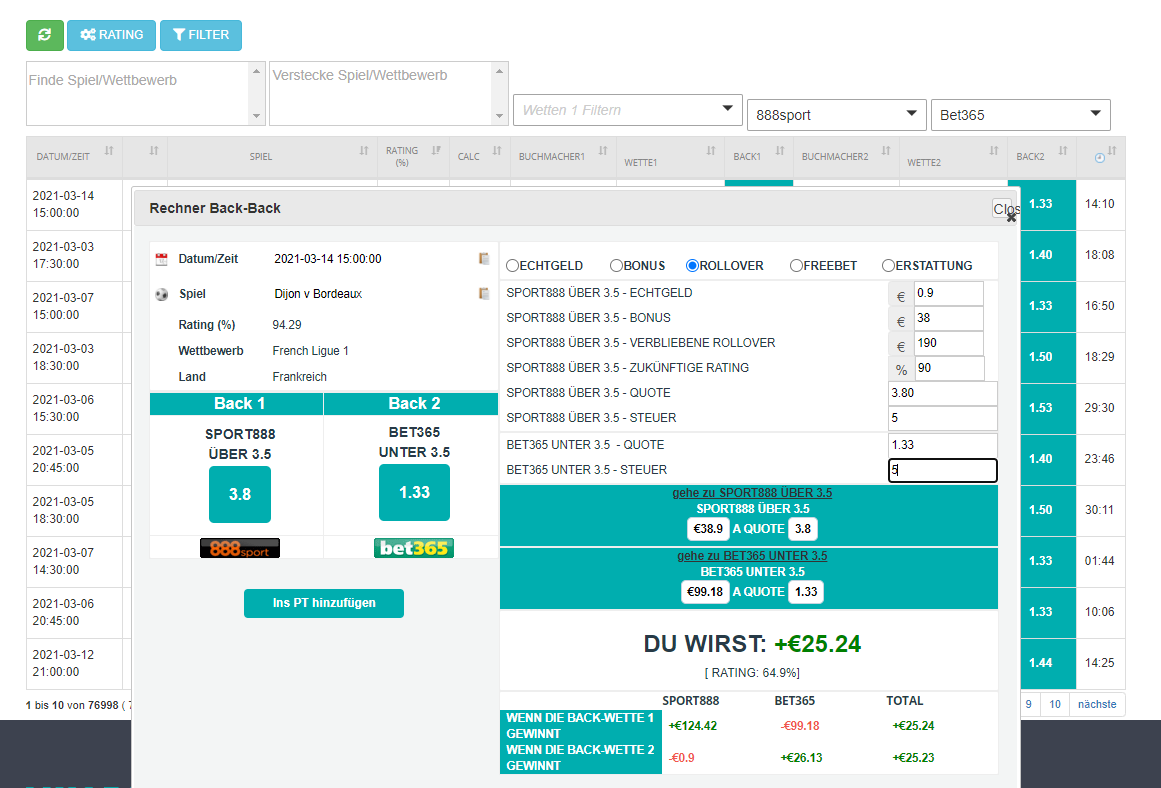Click the calendar icon beside Datum/Zeit
The image size is (1161, 788).
coord(161,259)
